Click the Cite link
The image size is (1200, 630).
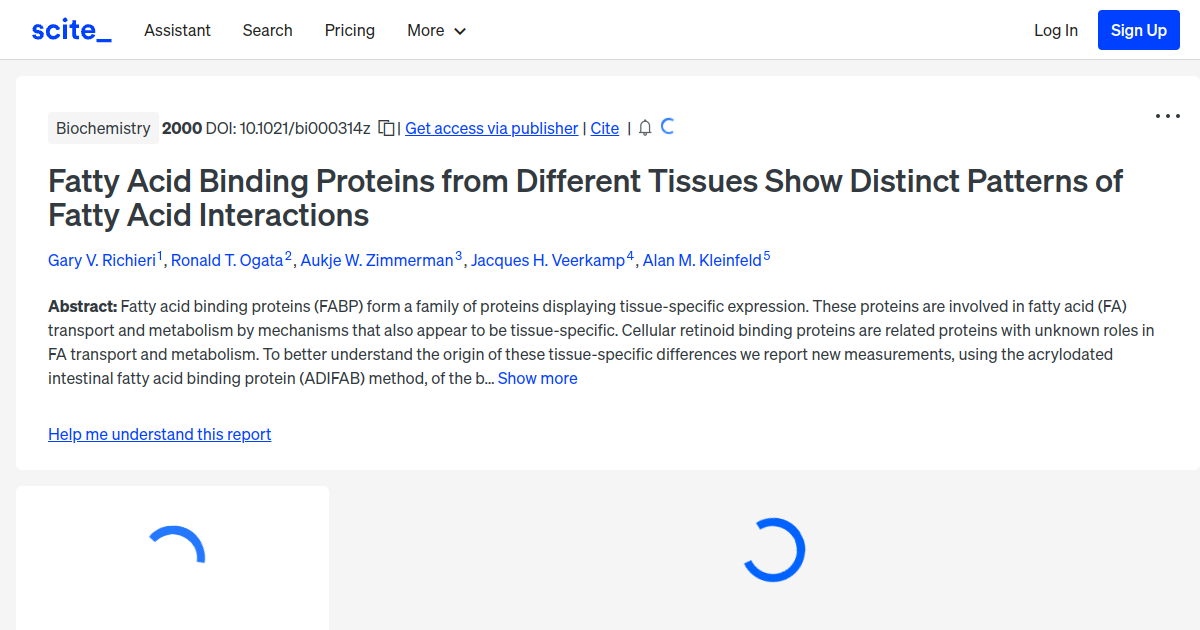coord(604,128)
